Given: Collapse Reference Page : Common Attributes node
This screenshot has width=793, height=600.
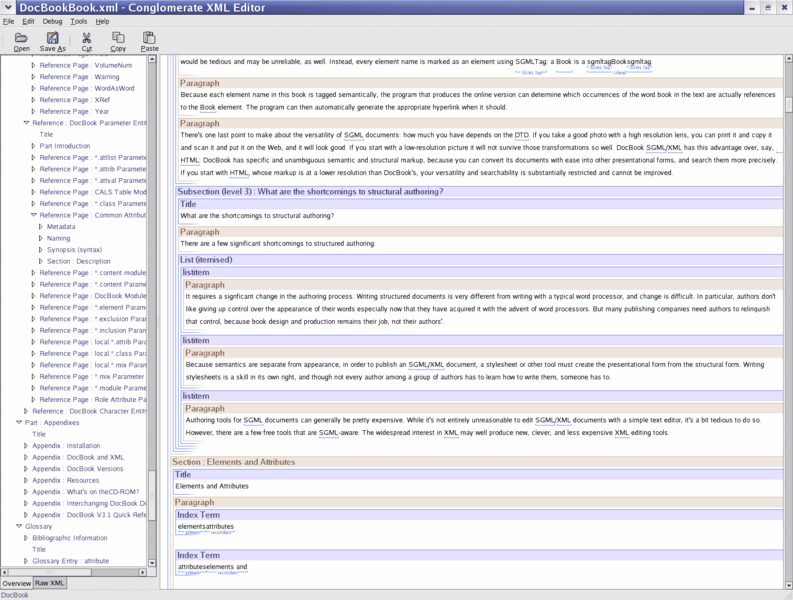Looking at the screenshot, I should pyautogui.click(x=33, y=215).
